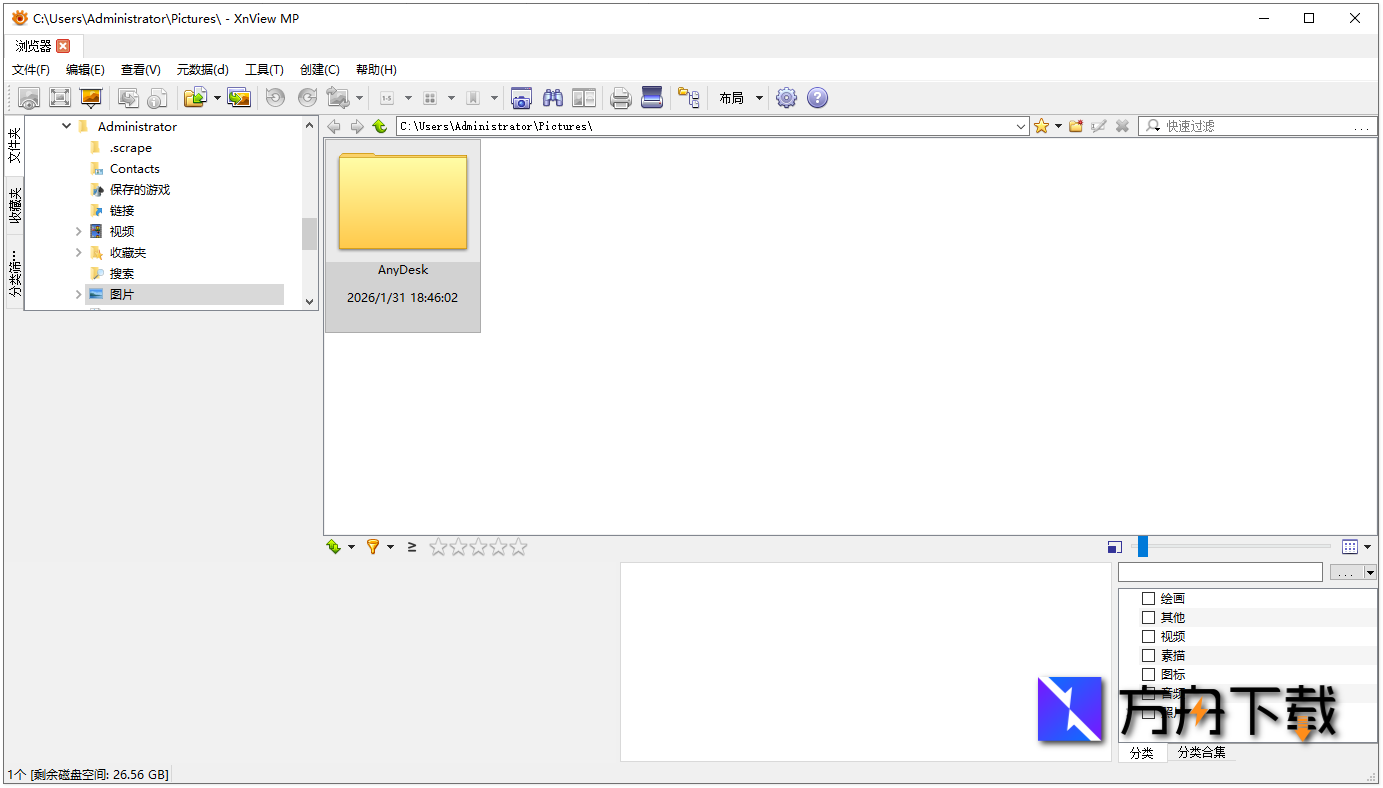Open the search binoculars icon
The height and width of the screenshot is (788, 1383).
(552, 97)
